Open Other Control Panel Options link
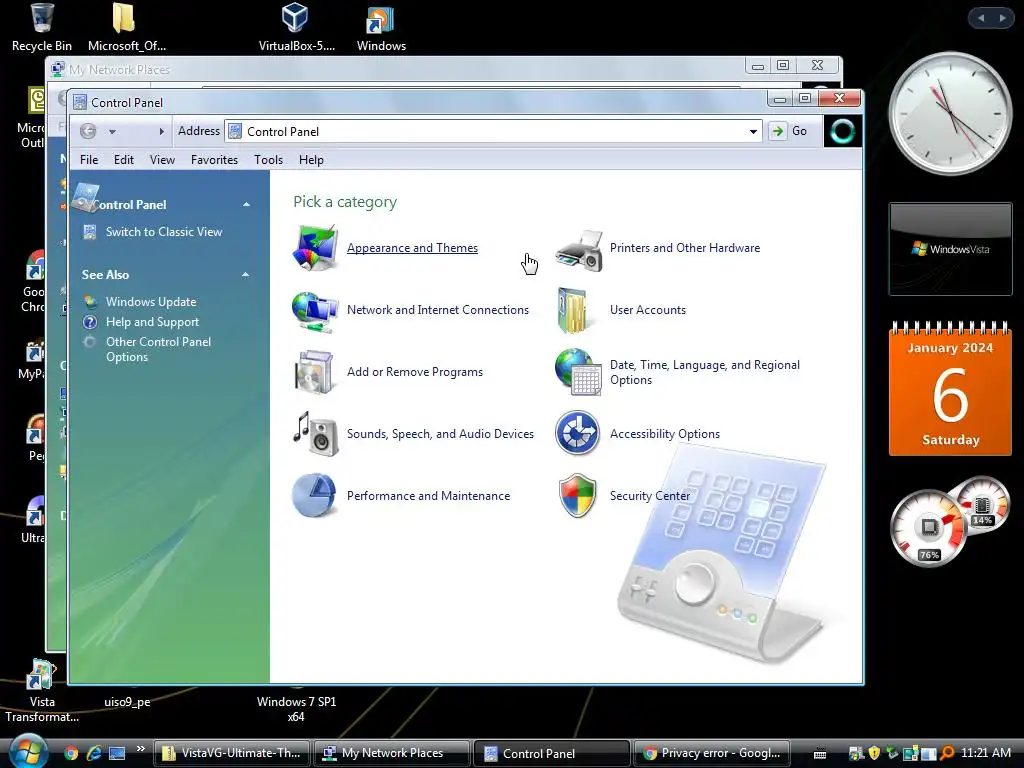The height and width of the screenshot is (768, 1024). click(x=158, y=349)
